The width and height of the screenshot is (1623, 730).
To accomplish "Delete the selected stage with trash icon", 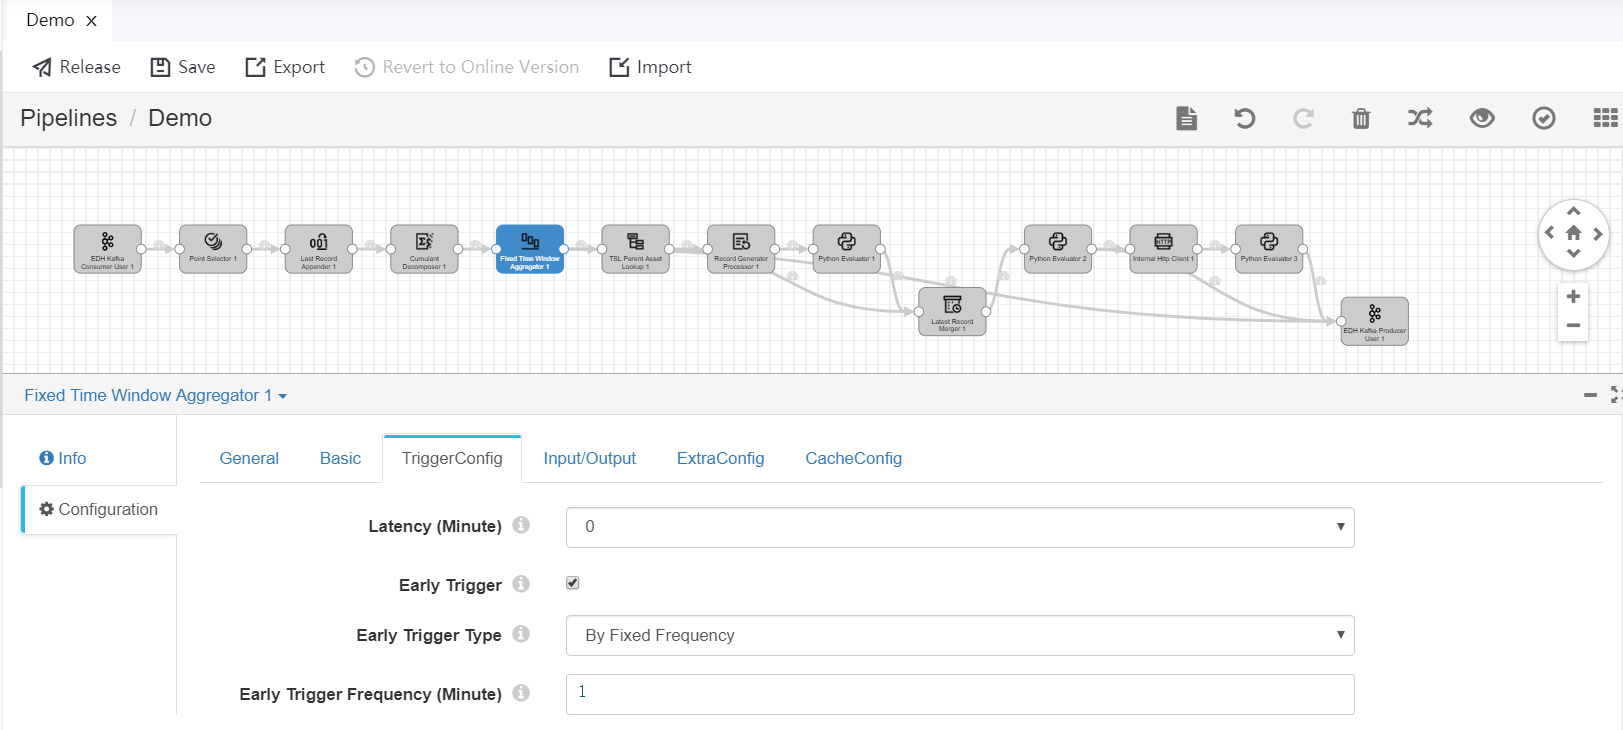I will coord(1361,118).
